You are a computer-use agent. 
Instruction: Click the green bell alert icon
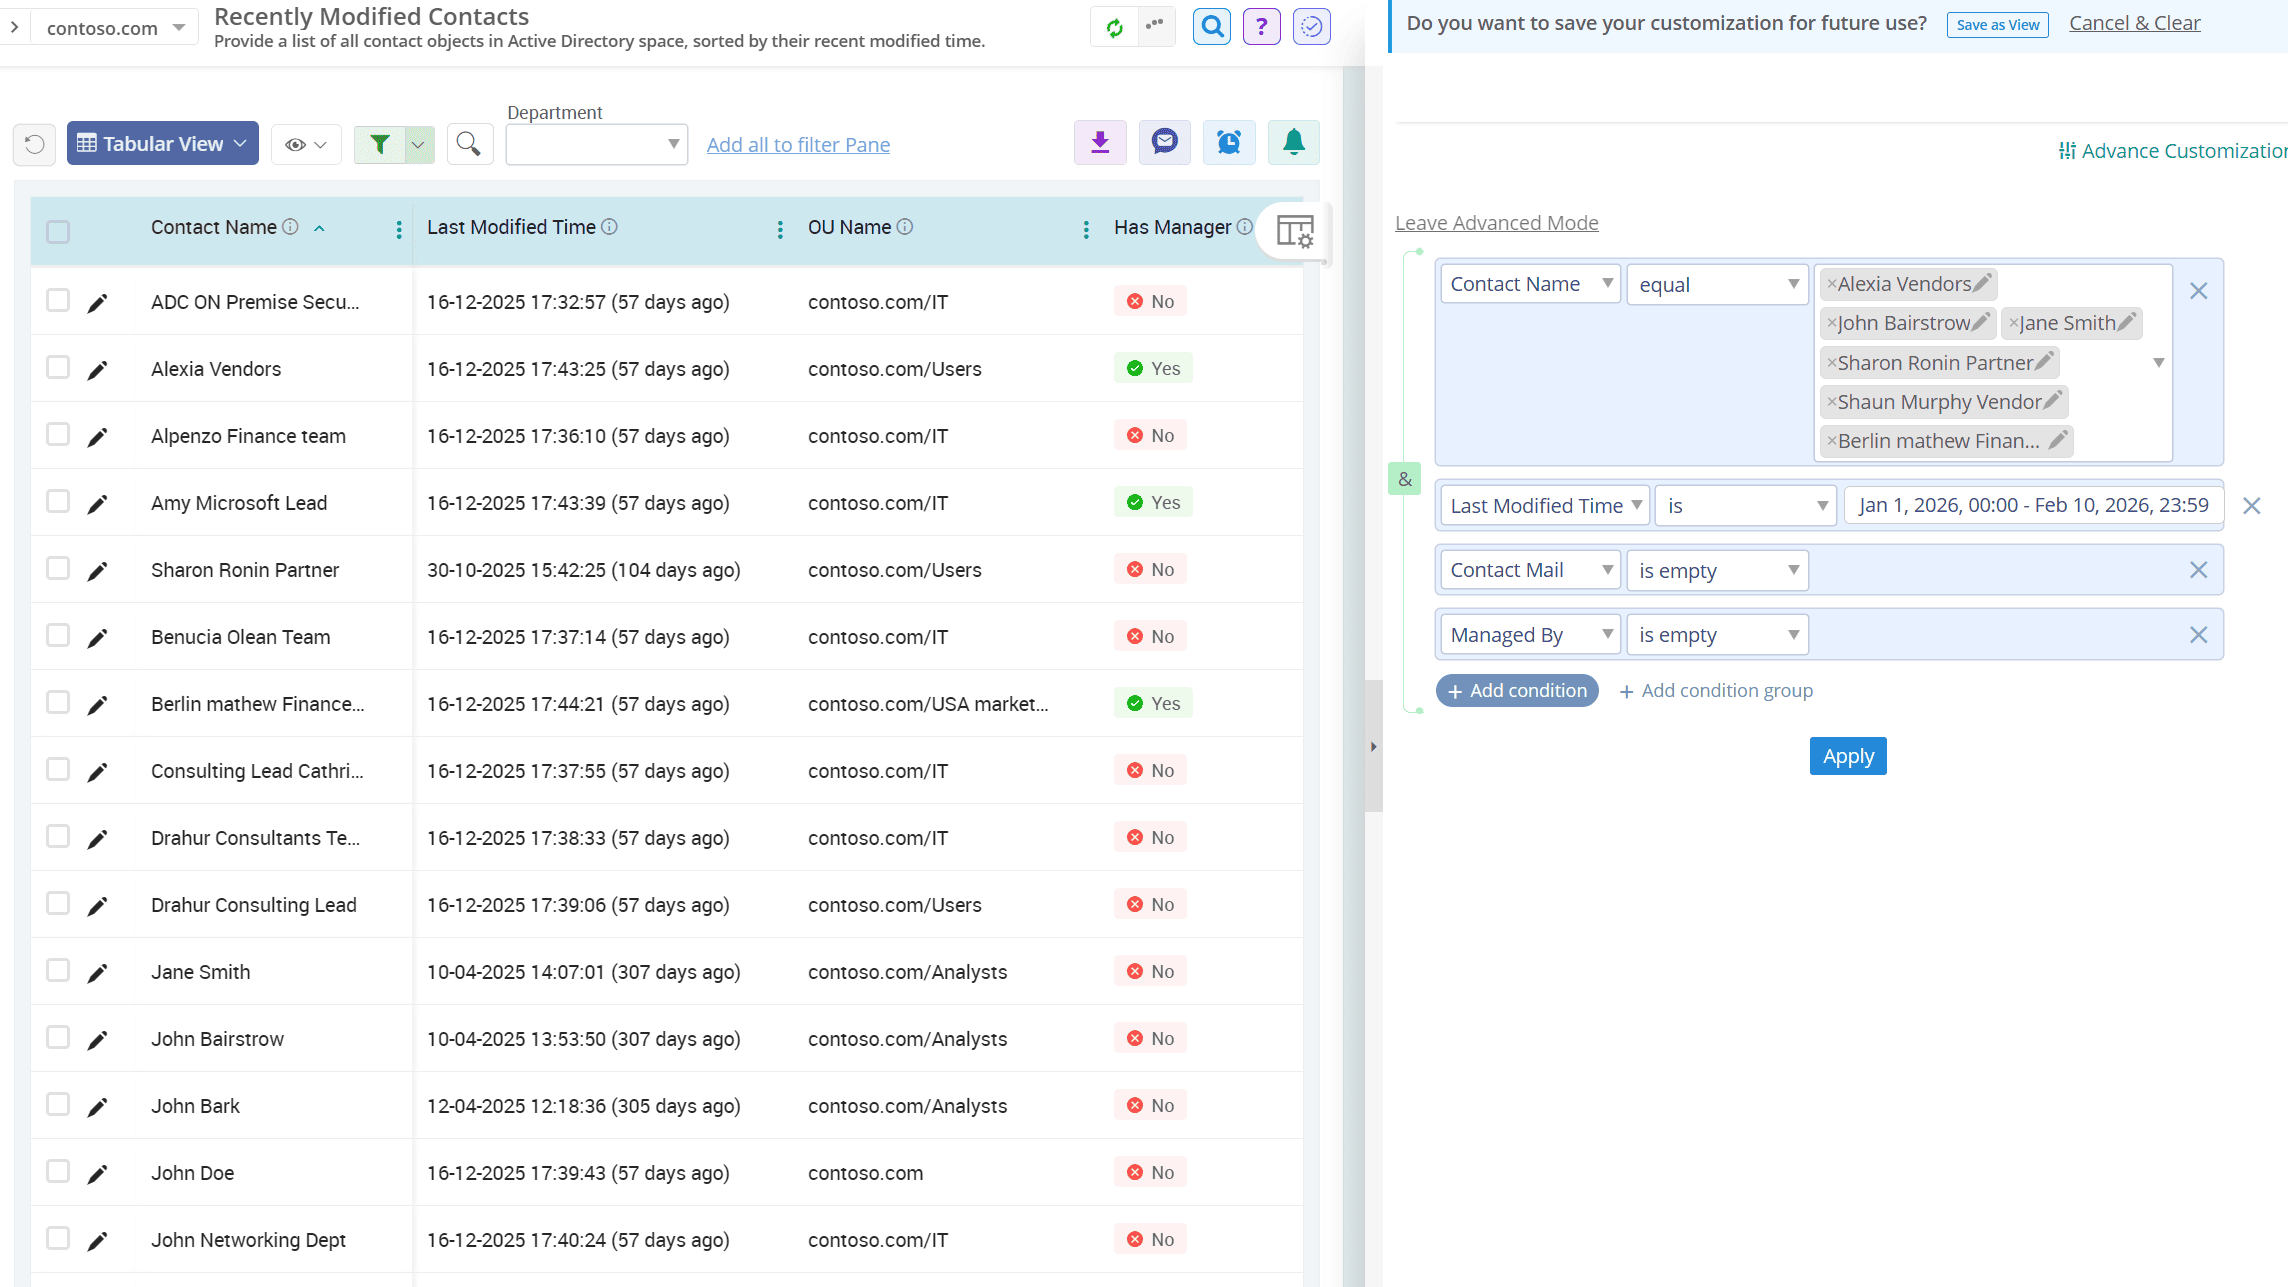click(1293, 143)
